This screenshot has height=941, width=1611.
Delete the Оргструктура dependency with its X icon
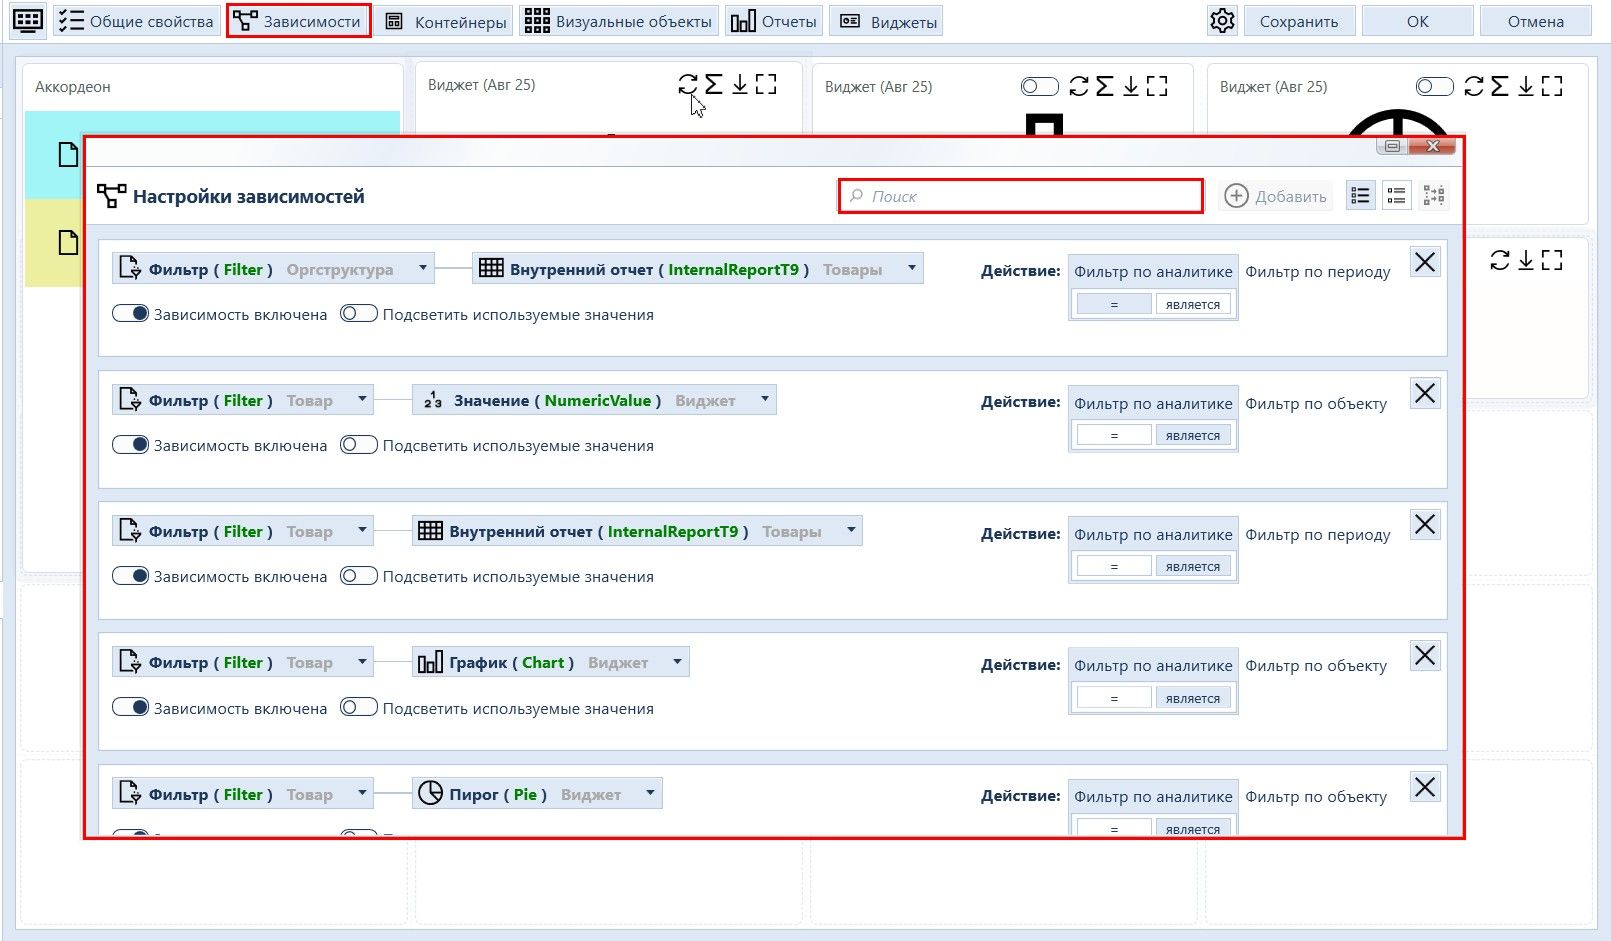pos(1425,262)
